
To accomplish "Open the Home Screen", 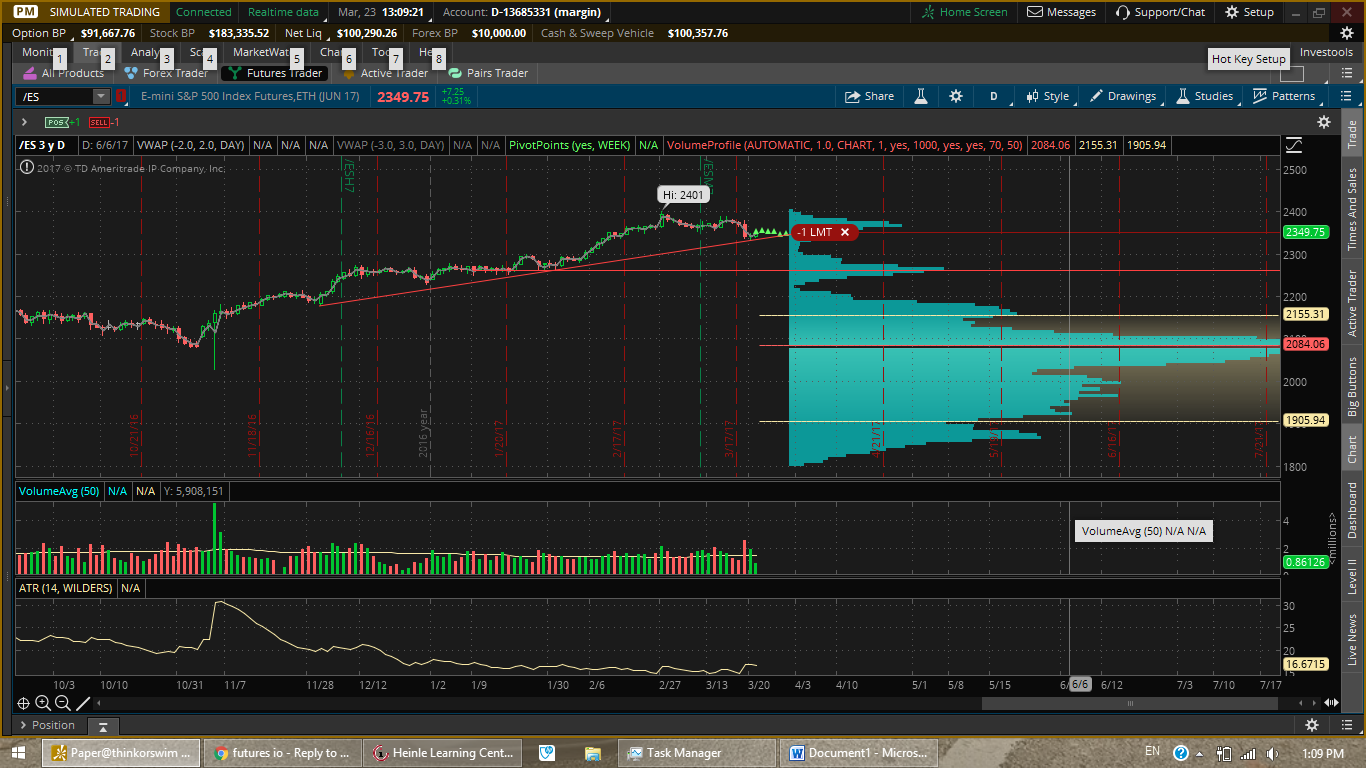I will click(964, 12).
